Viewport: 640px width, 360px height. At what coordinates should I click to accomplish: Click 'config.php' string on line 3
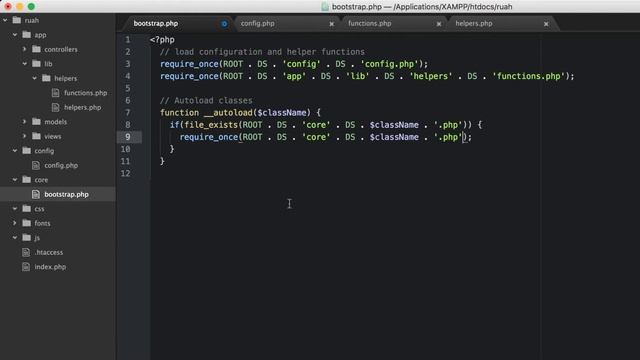click(x=389, y=64)
